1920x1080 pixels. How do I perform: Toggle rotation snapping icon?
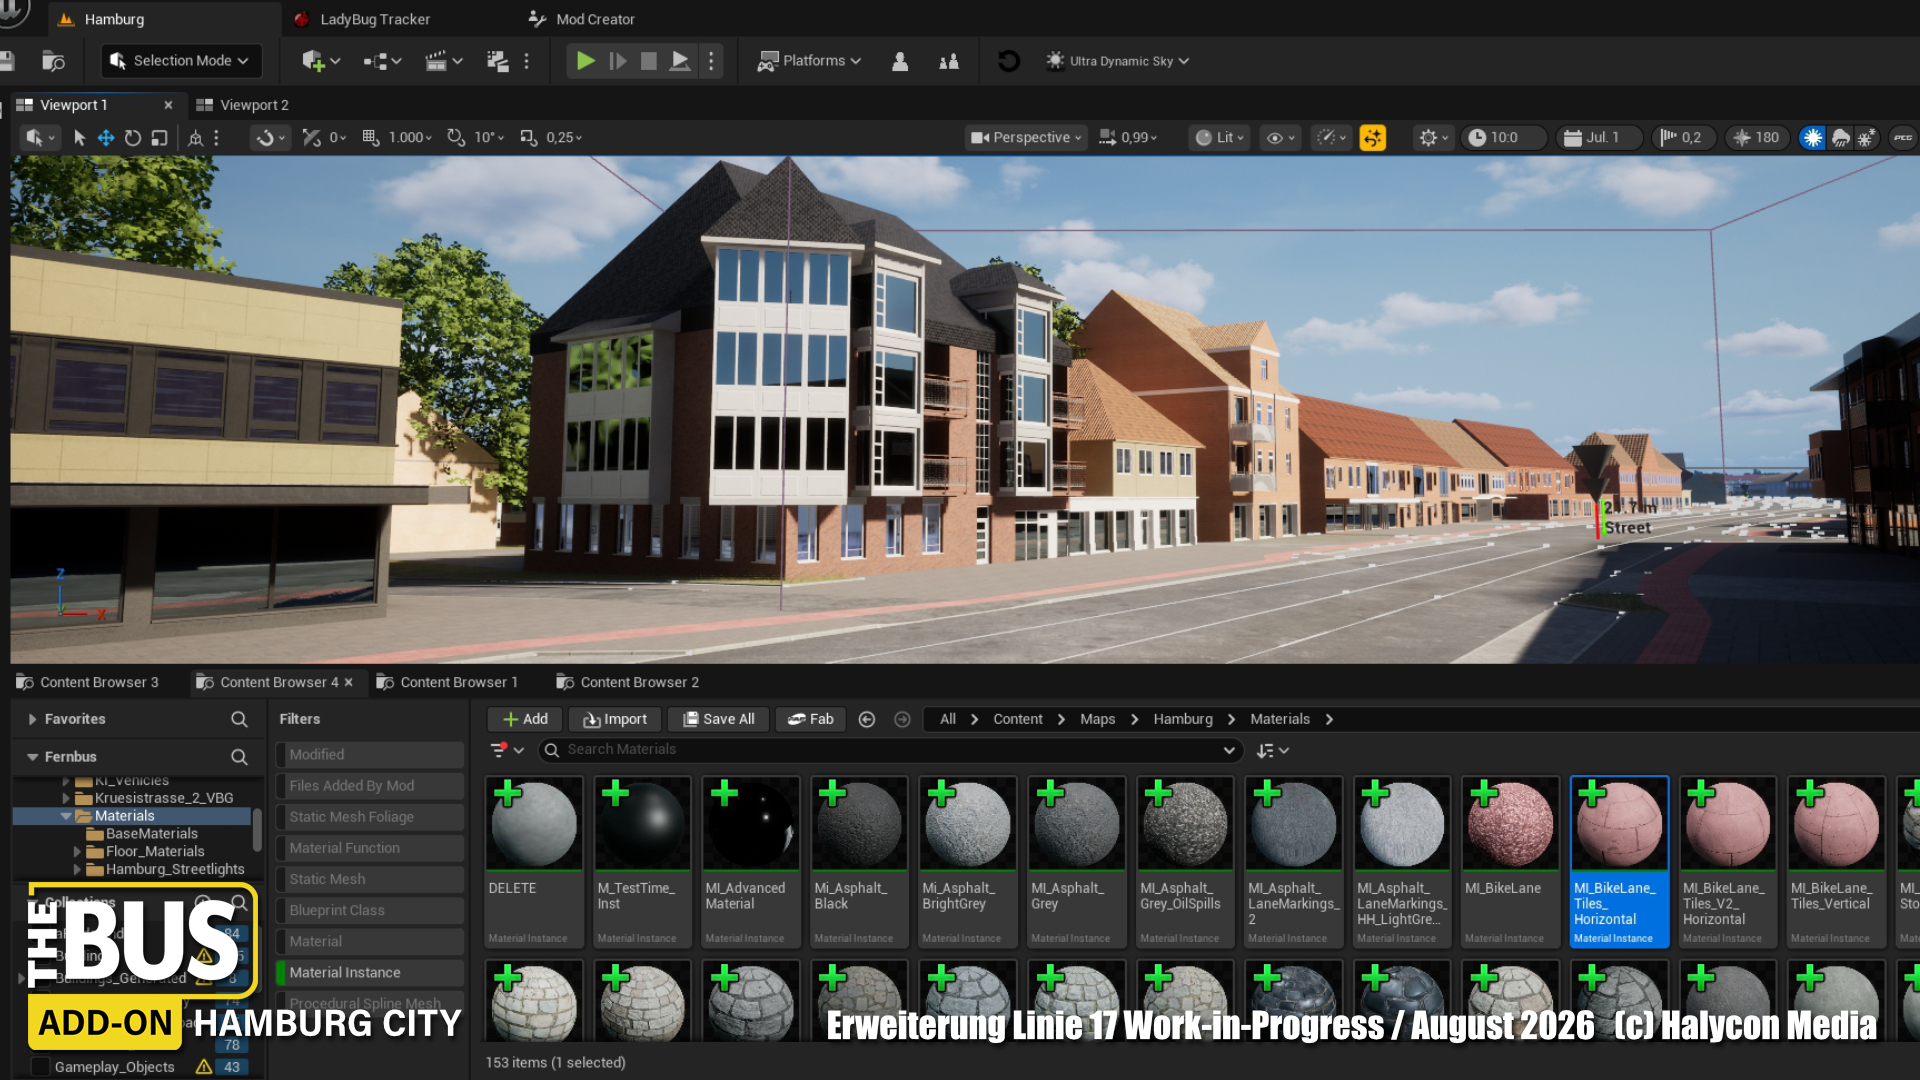456,138
